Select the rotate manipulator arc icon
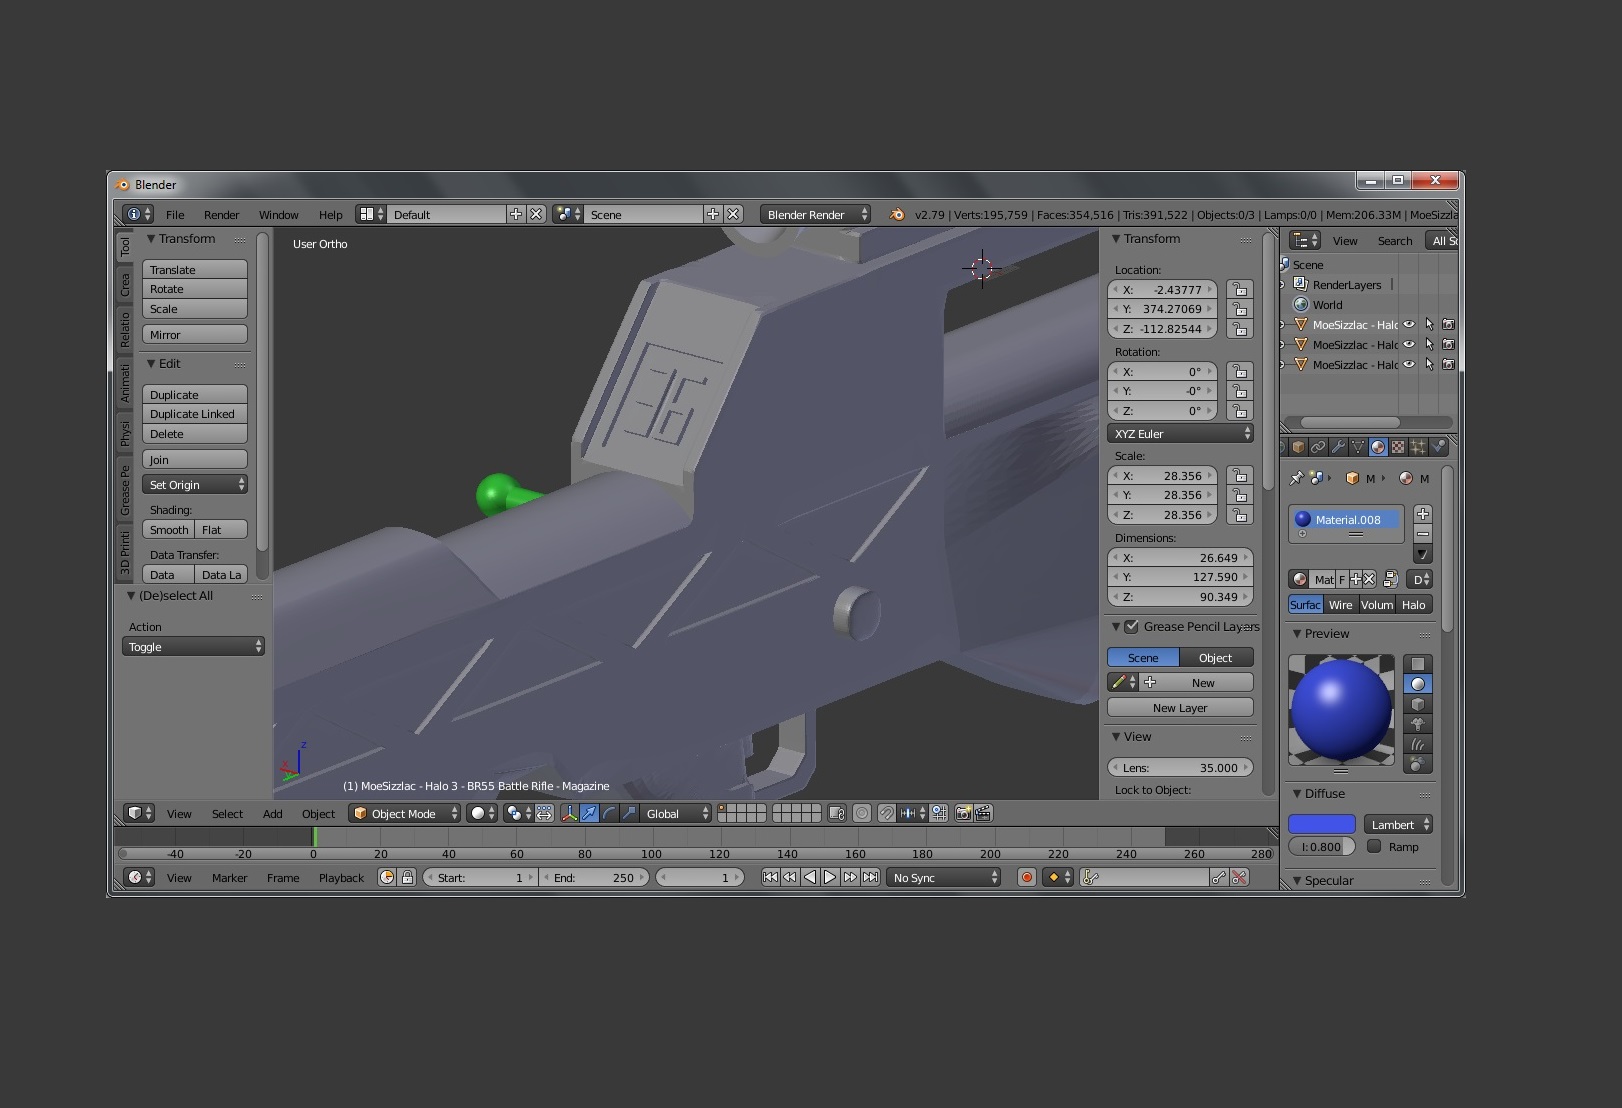 (609, 813)
